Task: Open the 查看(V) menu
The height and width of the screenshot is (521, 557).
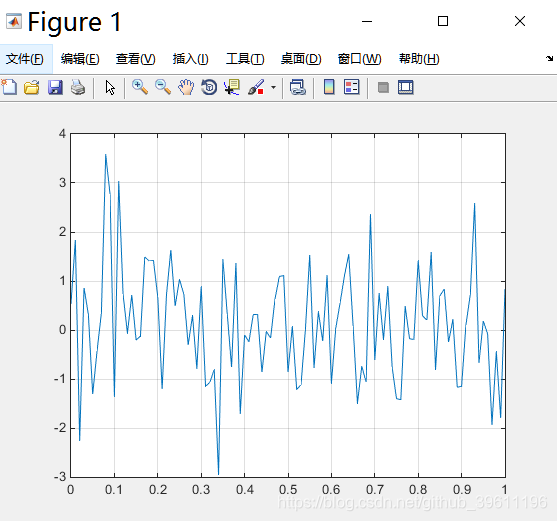Action: tap(135, 59)
